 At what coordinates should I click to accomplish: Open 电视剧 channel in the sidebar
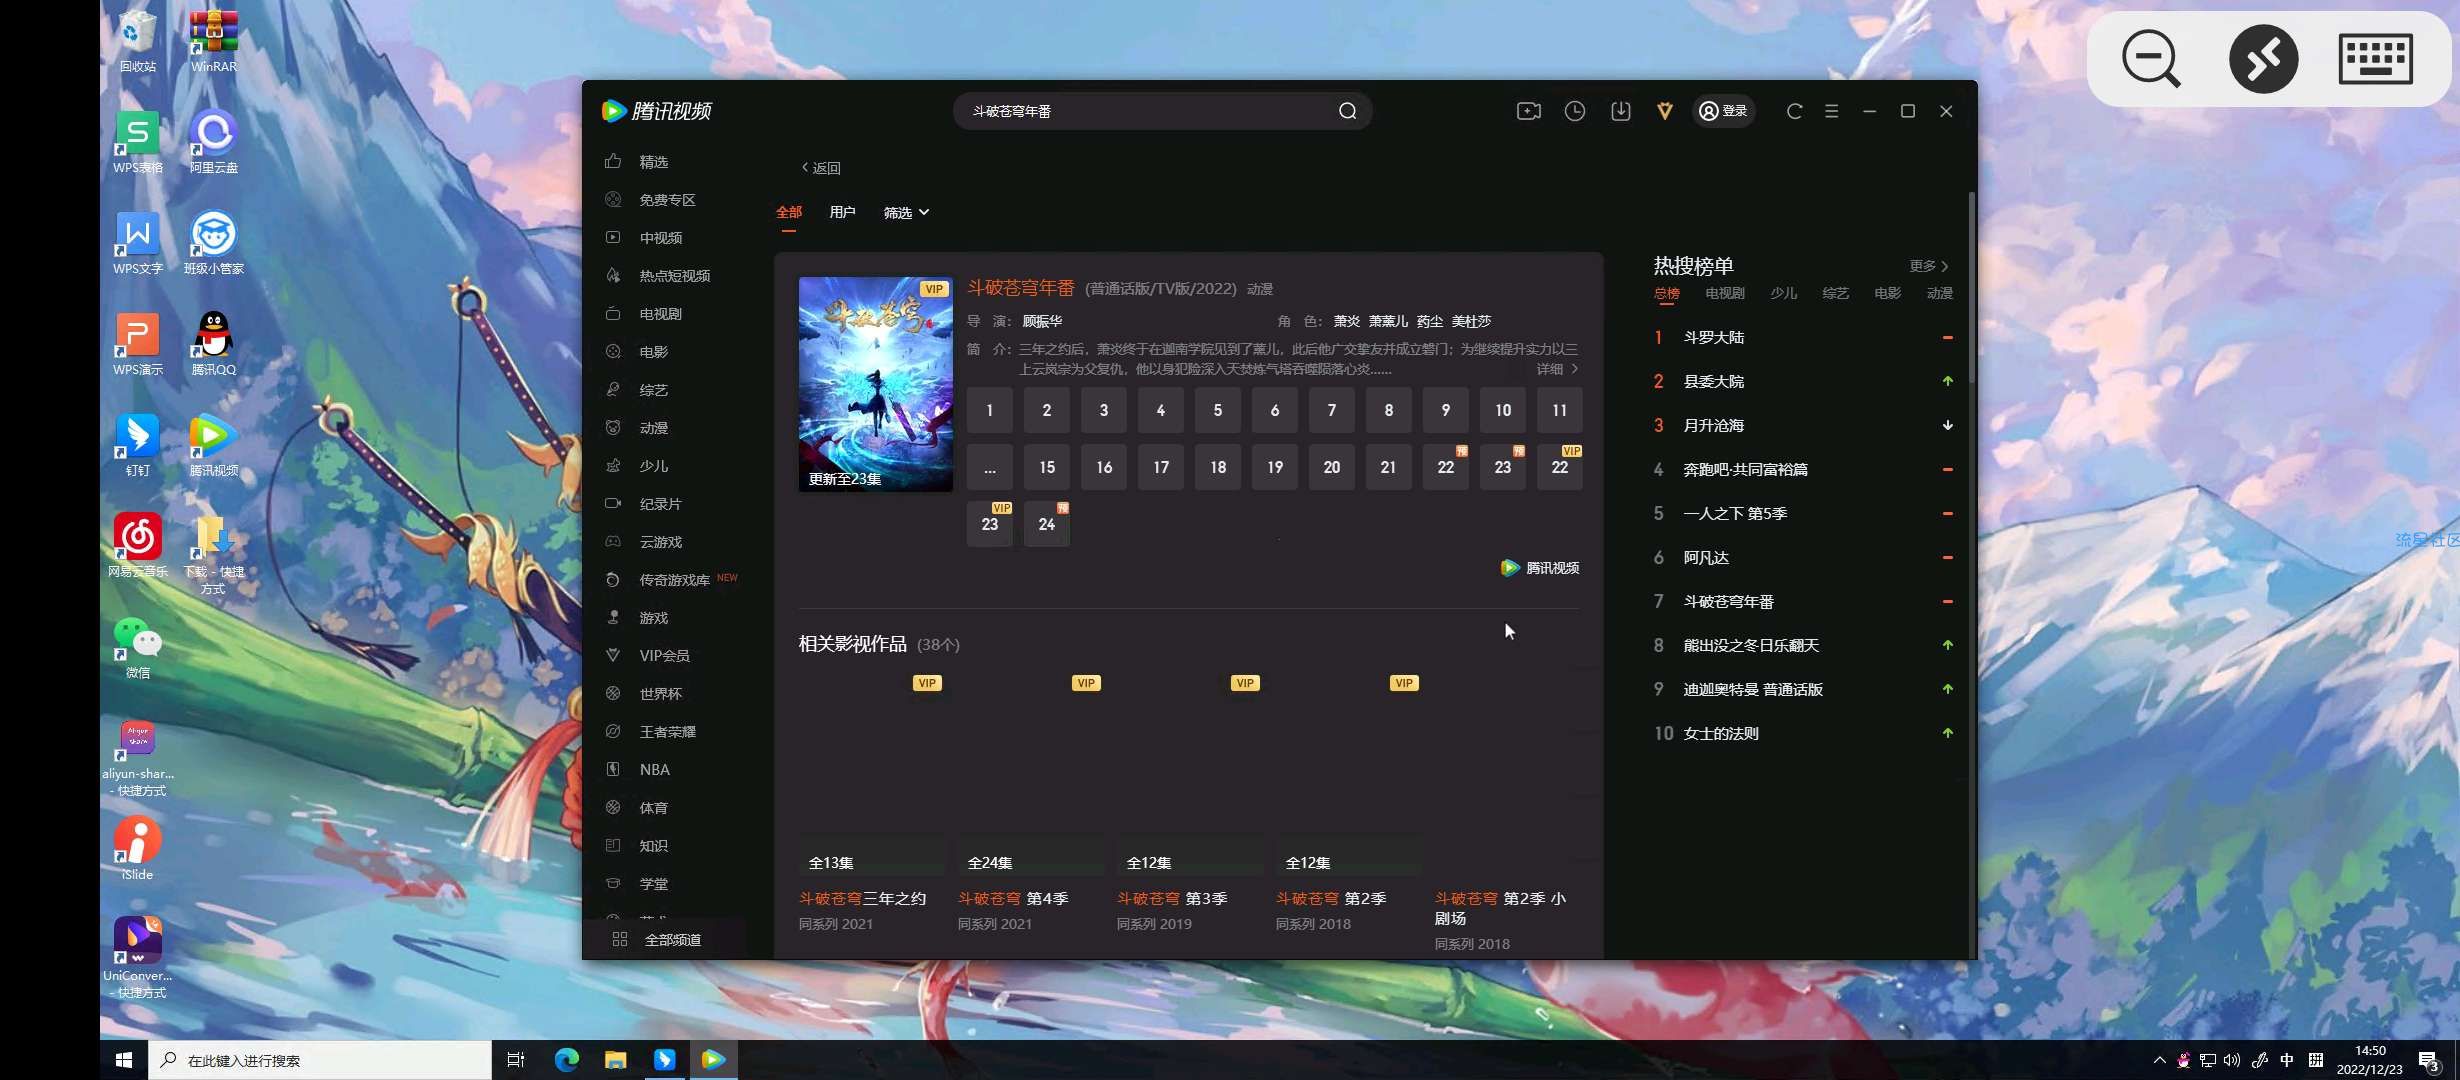660,313
